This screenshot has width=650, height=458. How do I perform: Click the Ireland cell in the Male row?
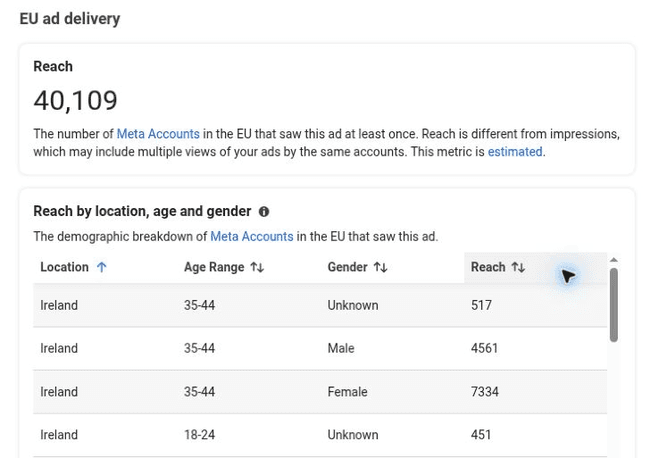(59, 348)
